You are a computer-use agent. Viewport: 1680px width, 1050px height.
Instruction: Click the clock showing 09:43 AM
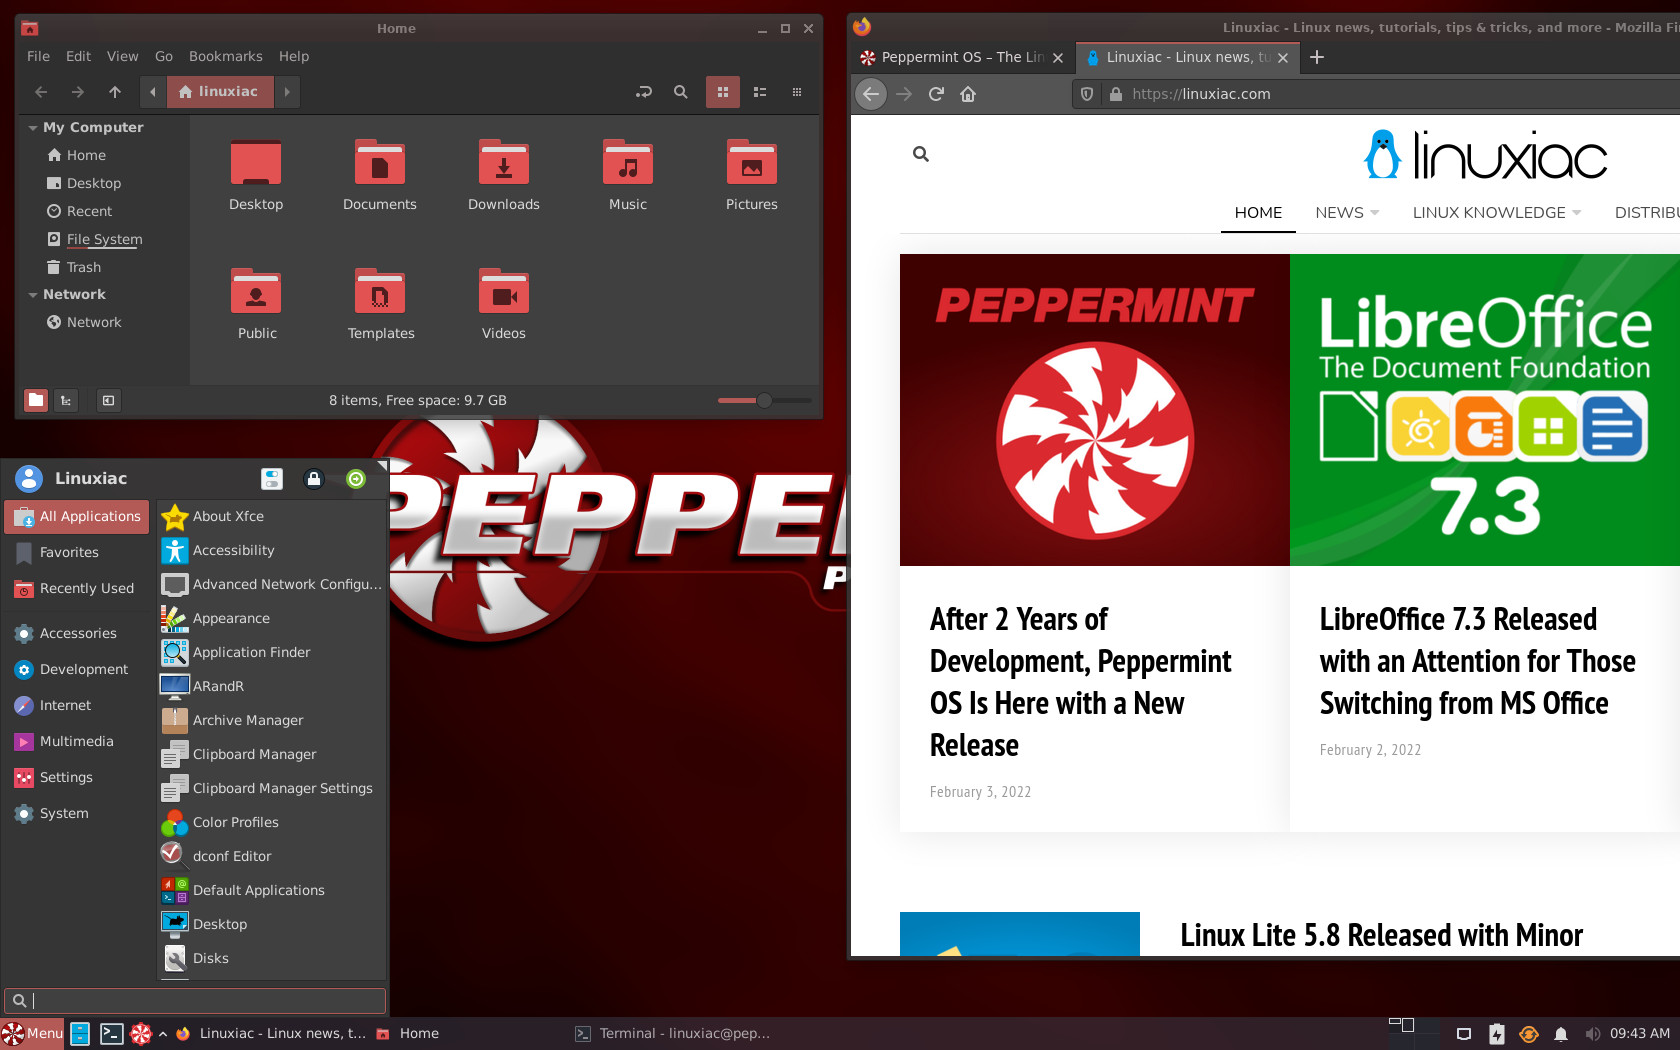[1640, 1034]
